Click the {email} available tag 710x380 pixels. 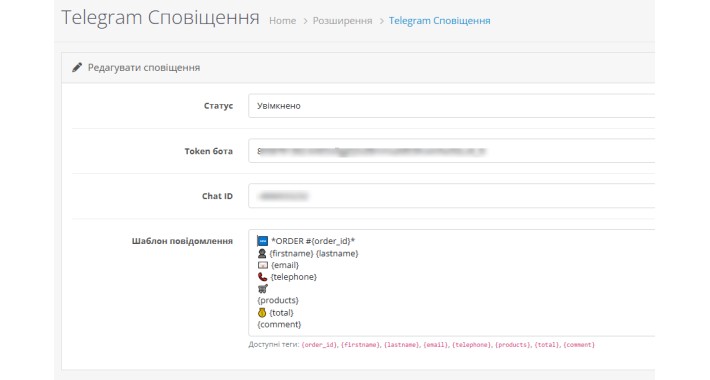(x=436, y=345)
